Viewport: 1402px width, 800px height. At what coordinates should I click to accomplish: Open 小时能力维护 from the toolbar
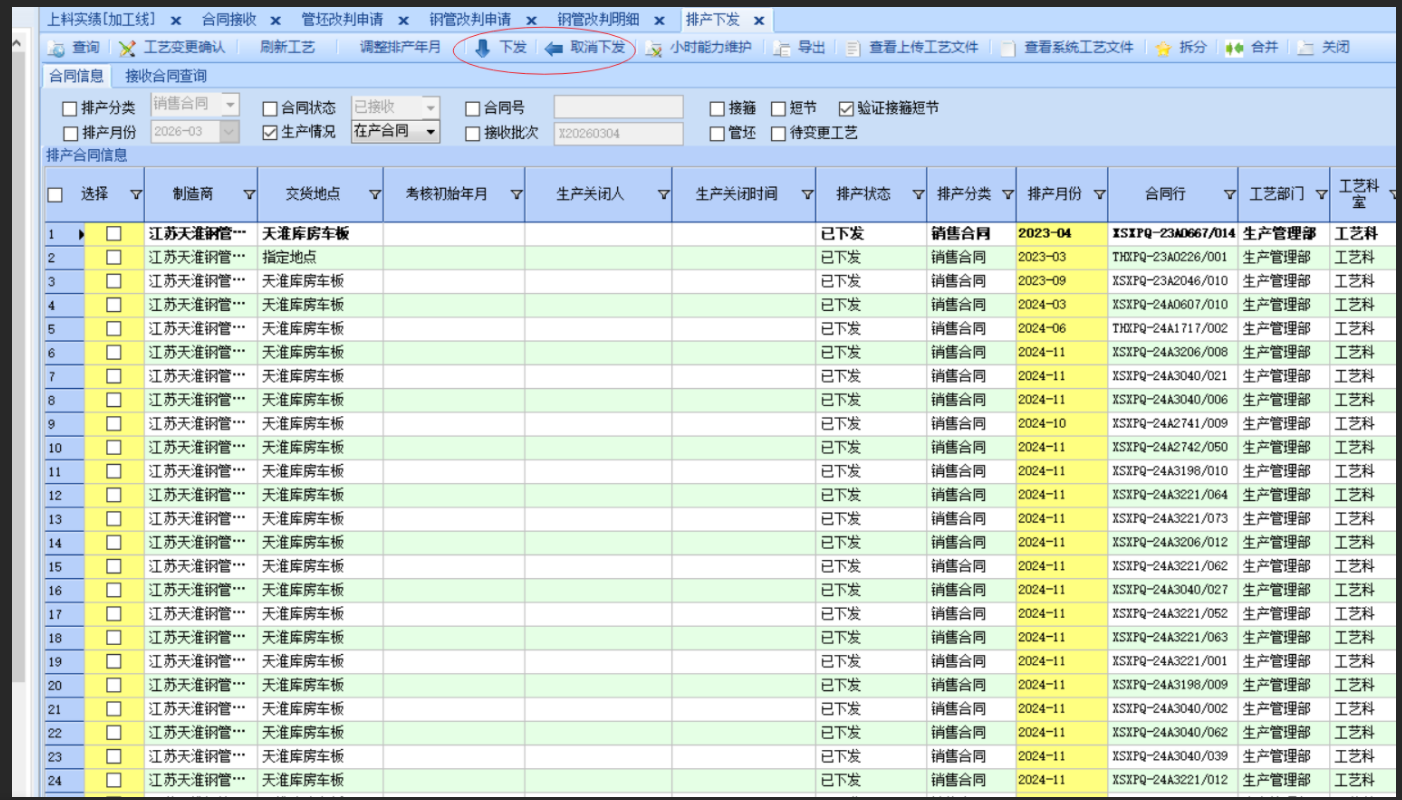point(653,48)
